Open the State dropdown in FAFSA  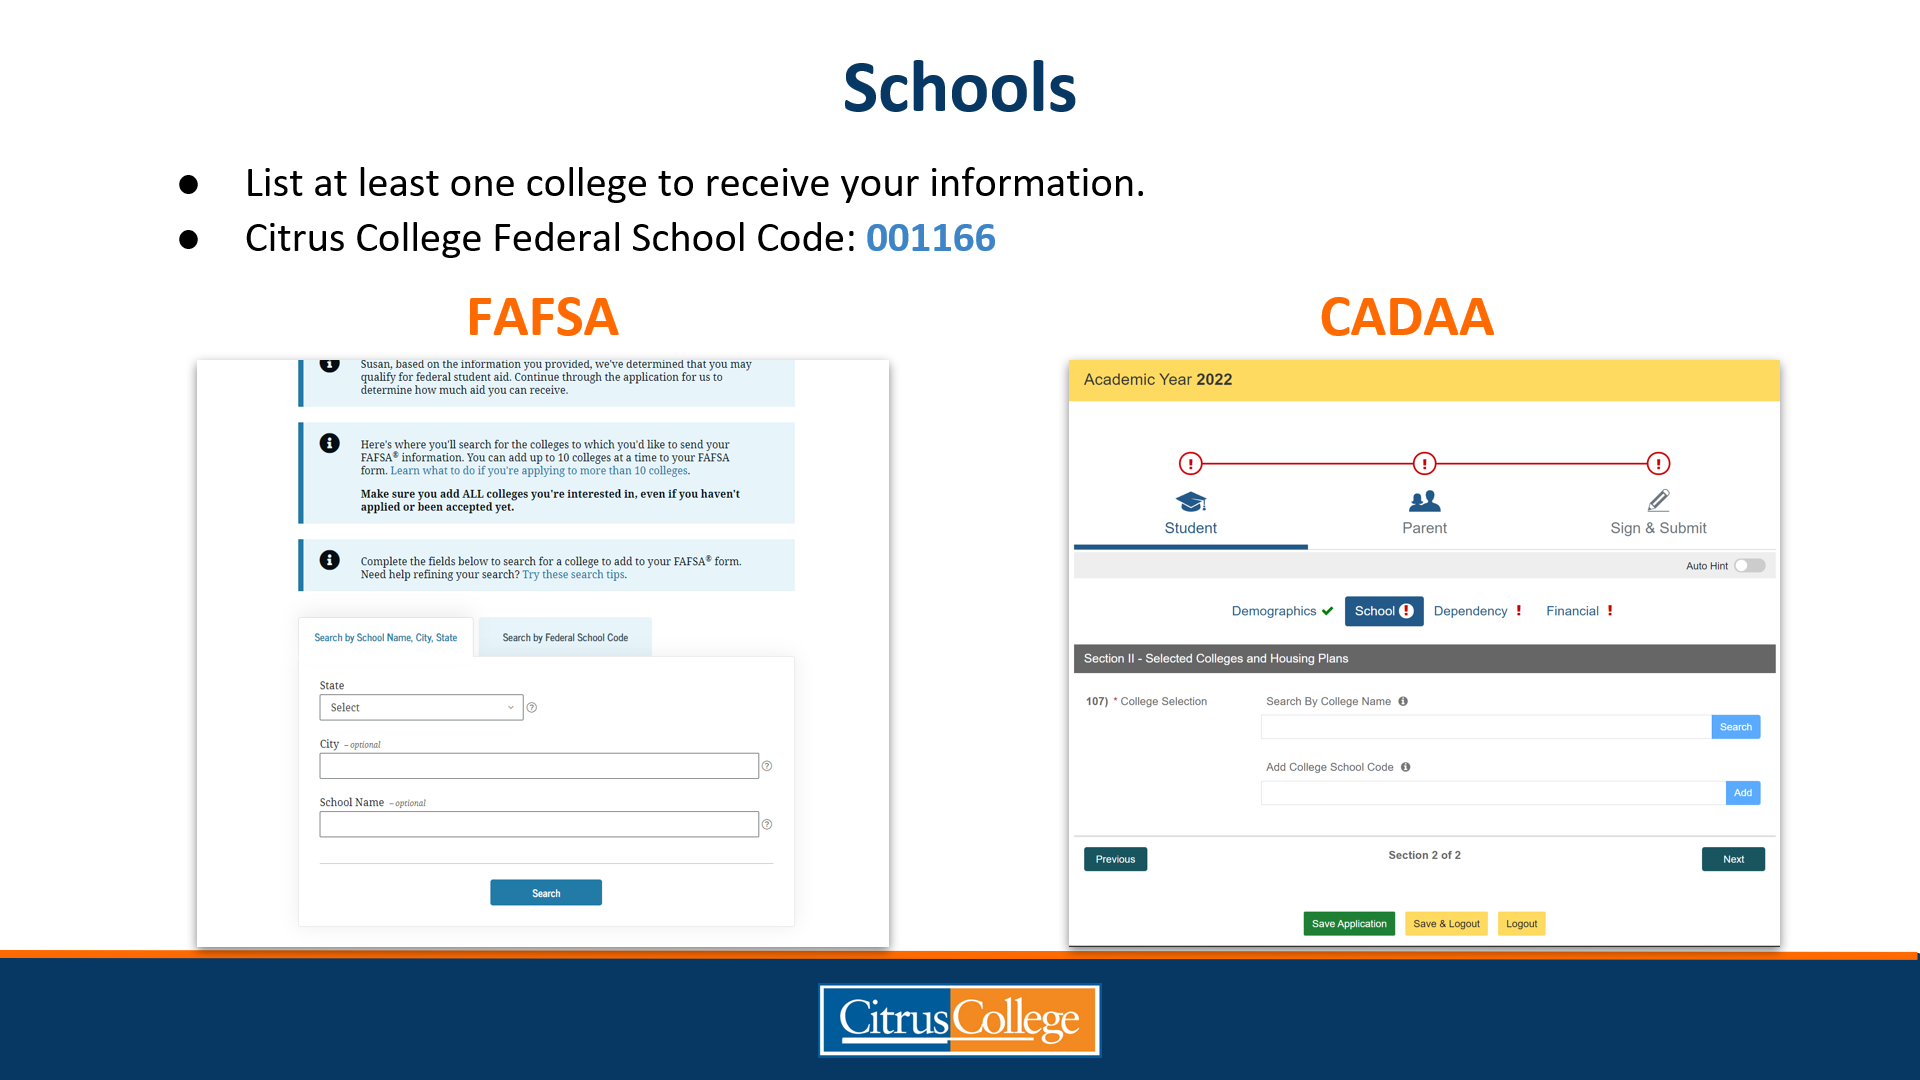click(x=417, y=707)
